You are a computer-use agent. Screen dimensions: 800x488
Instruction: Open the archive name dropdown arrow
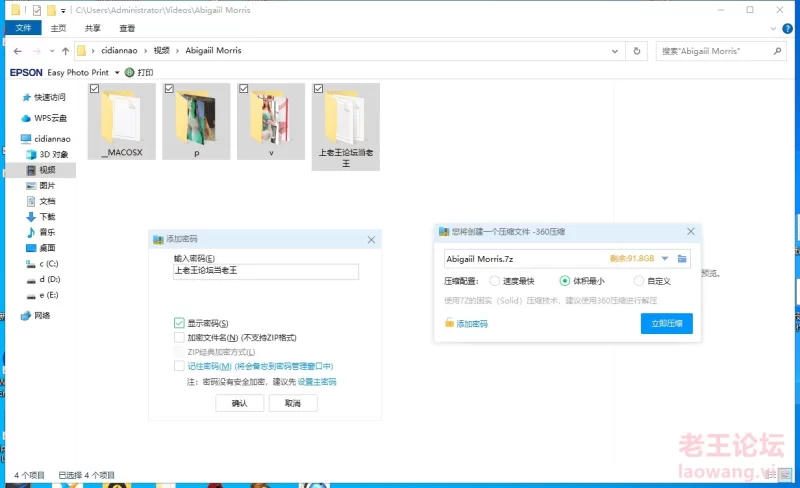pyautogui.click(x=664, y=259)
